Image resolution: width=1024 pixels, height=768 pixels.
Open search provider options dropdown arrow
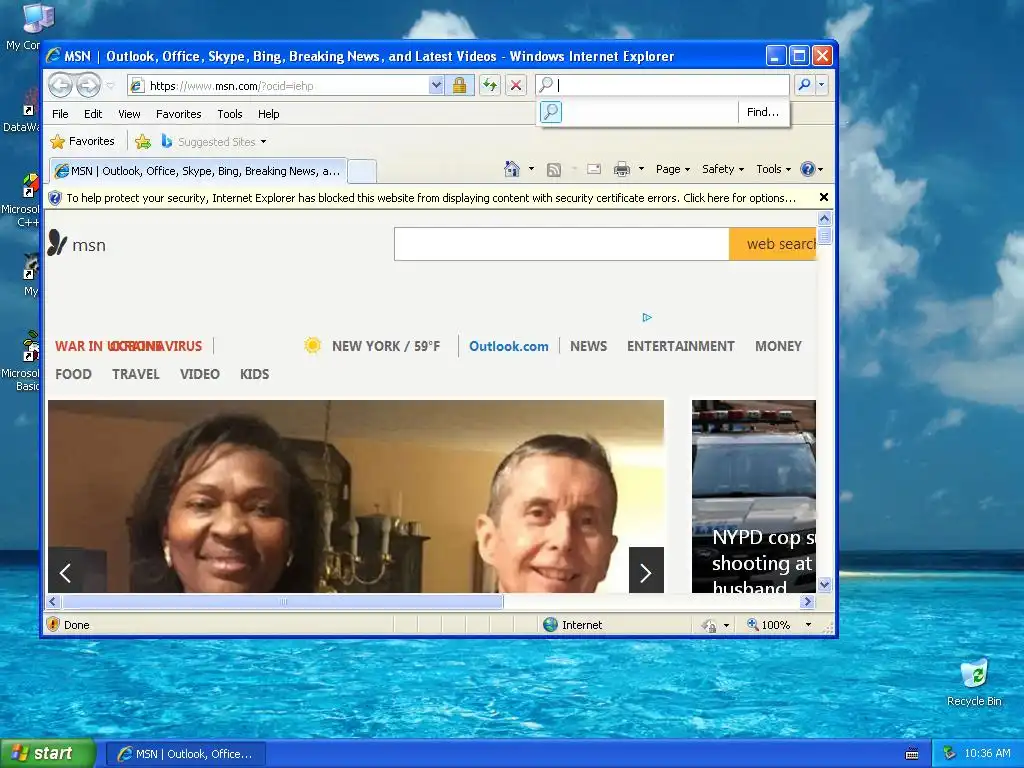[822, 85]
